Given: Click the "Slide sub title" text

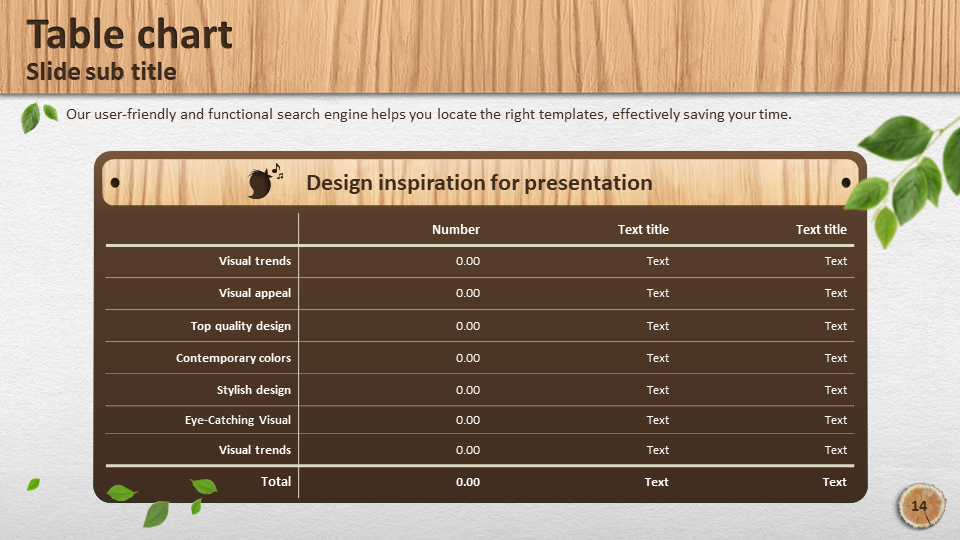Looking at the screenshot, I should (x=101, y=71).
